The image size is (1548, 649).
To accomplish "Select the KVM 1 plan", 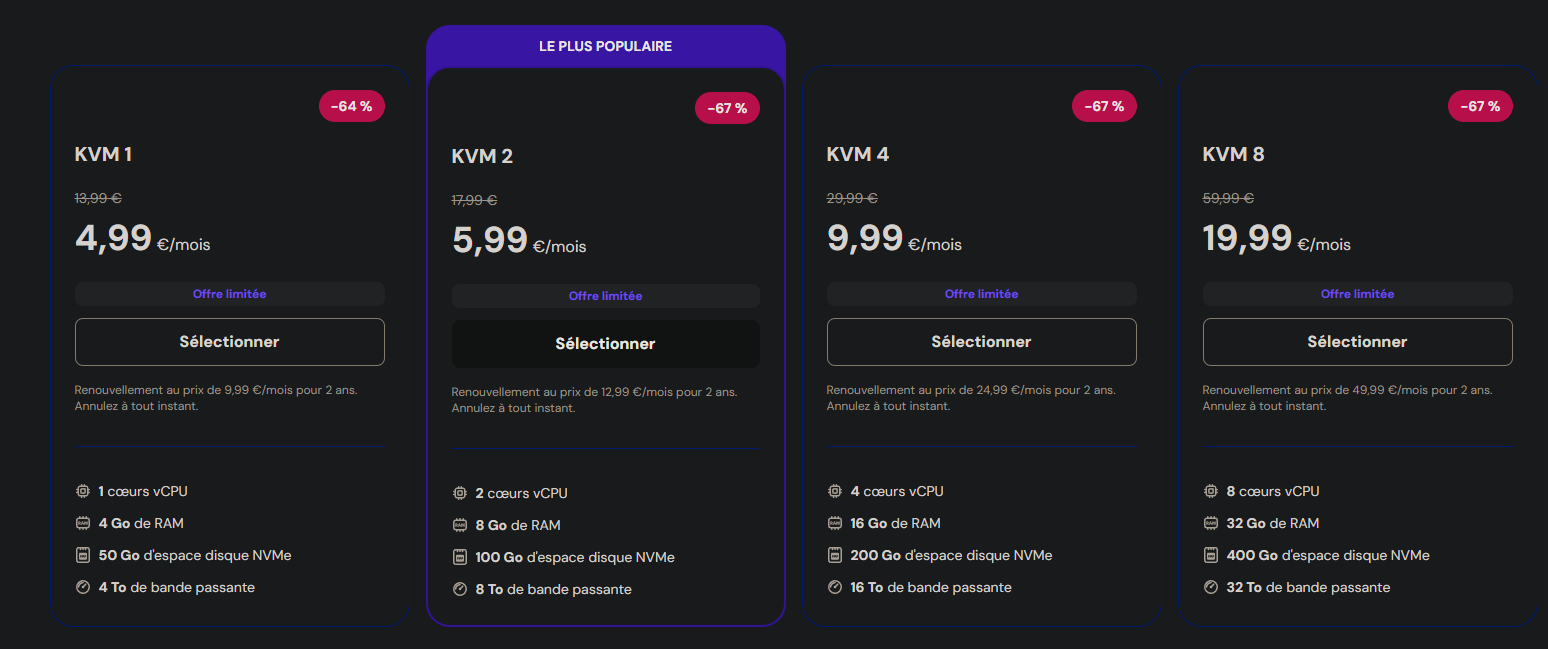I will (229, 342).
